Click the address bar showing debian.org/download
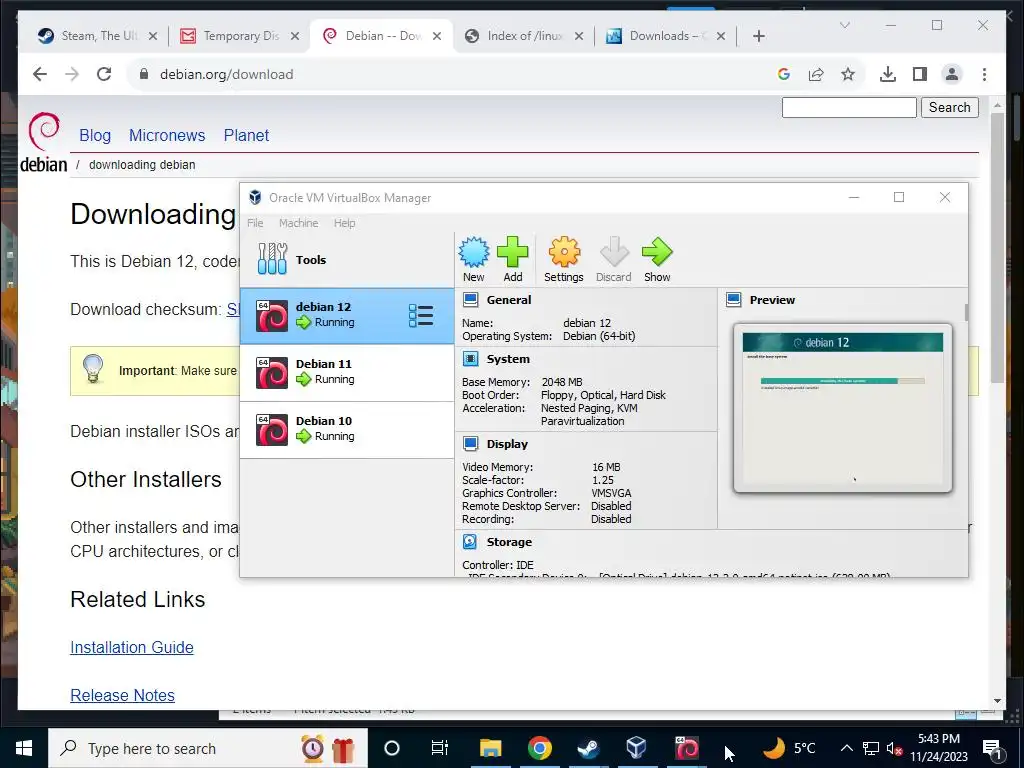Screen dimensions: 1024x768 click(x=451, y=74)
